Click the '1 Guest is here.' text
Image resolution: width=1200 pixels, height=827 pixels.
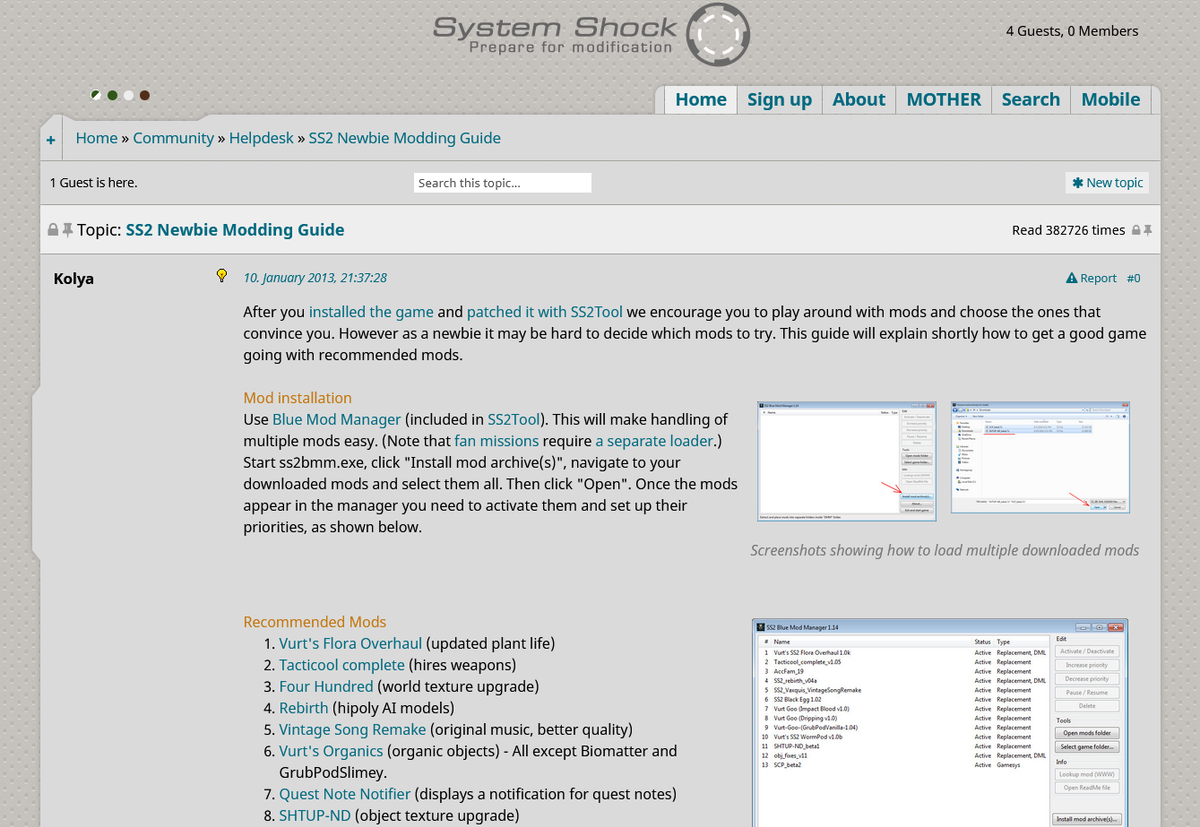[x=94, y=183]
